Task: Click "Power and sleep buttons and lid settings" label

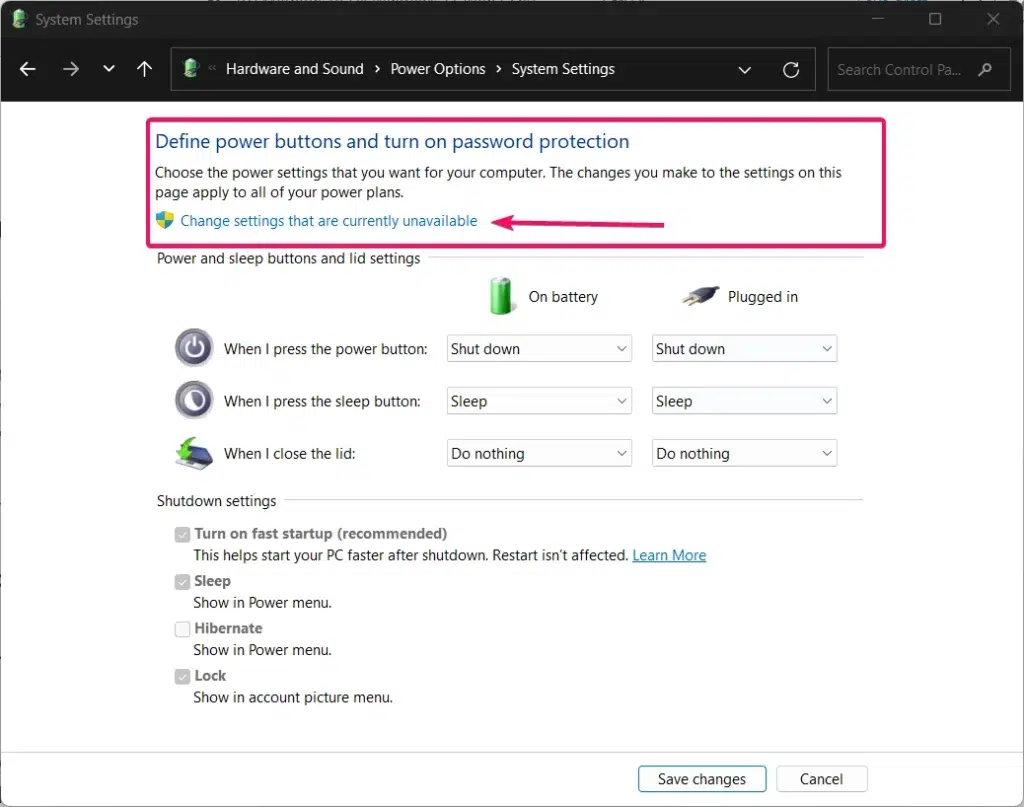Action: pos(288,259)
